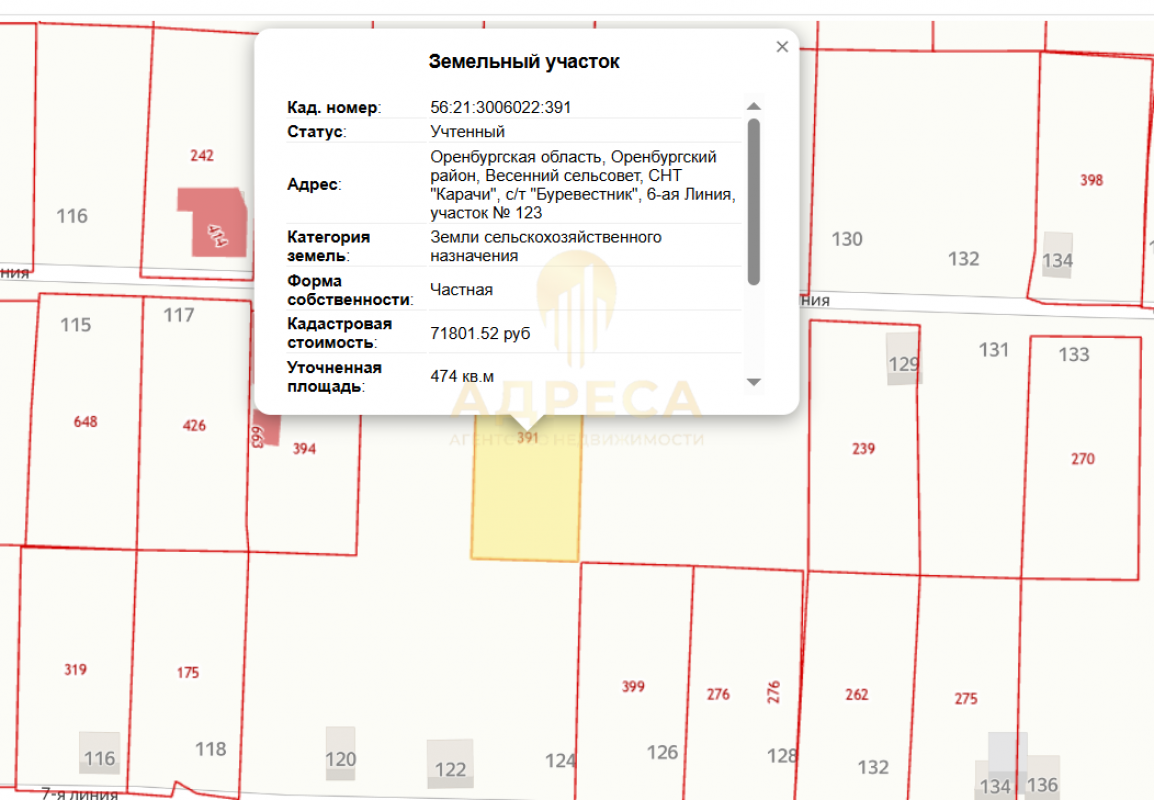
Task: Select parcel labeled 242 on the map
Action: click(202, 156)
